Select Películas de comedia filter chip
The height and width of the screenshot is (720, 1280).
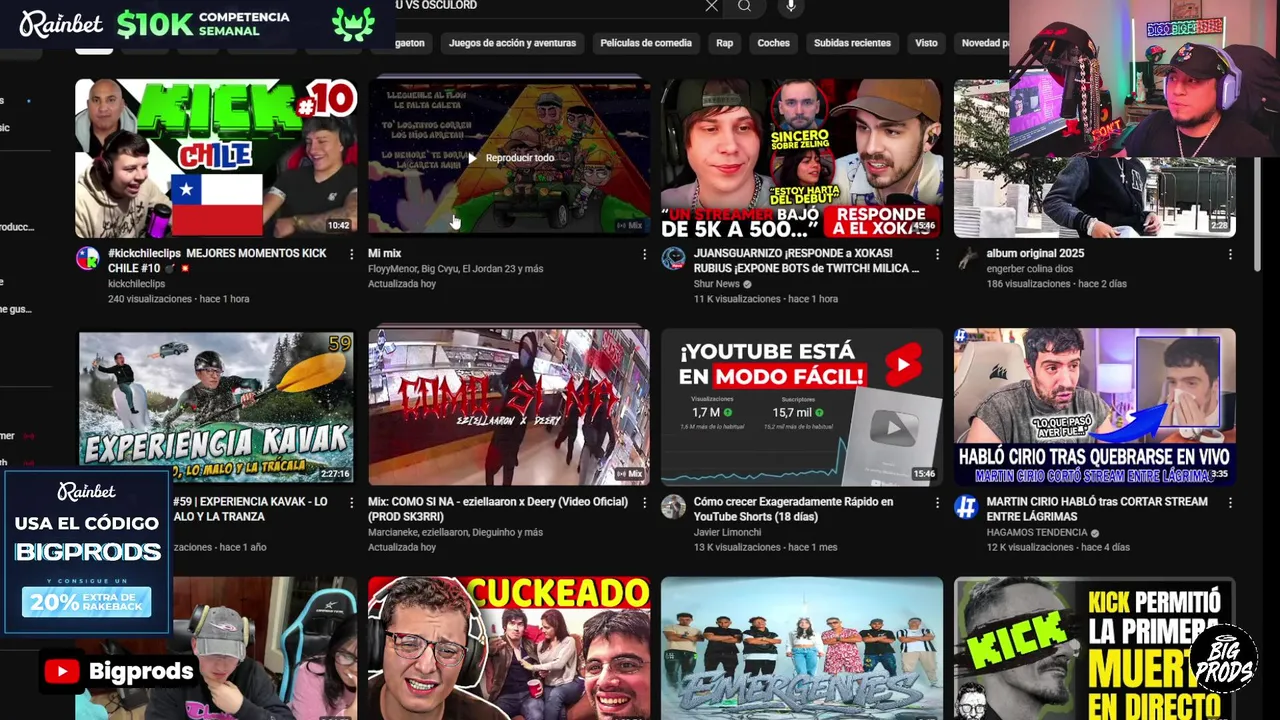646,43
